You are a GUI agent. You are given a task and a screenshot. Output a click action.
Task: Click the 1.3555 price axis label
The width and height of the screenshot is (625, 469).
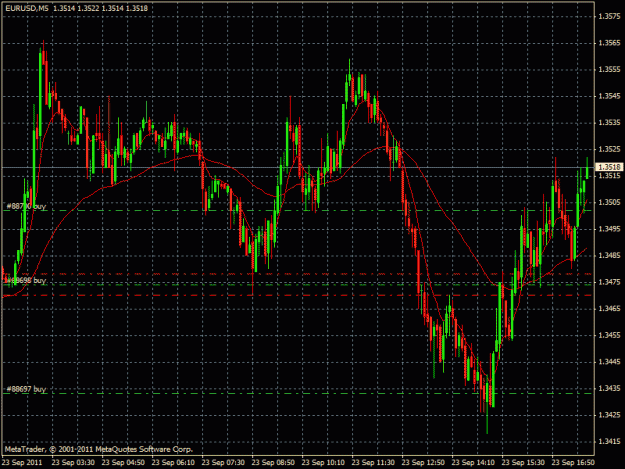(x=609, y=69)
